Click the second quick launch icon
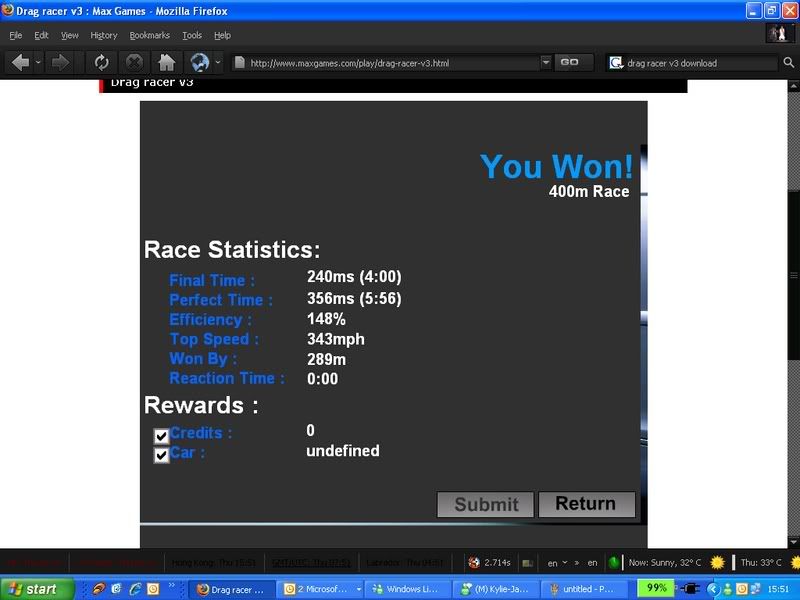The width and height of the screenshot is (800, 600). point(116,589)
